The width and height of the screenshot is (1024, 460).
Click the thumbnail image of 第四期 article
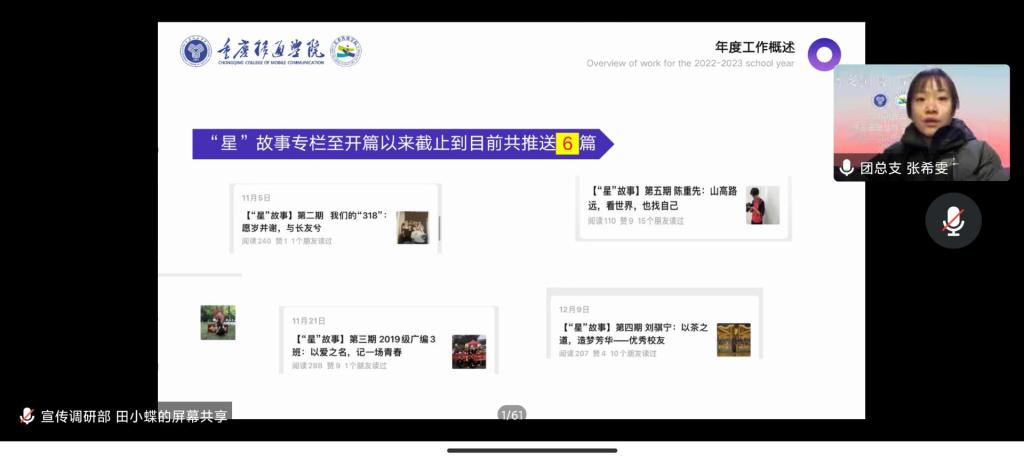(x=733, y=339)
